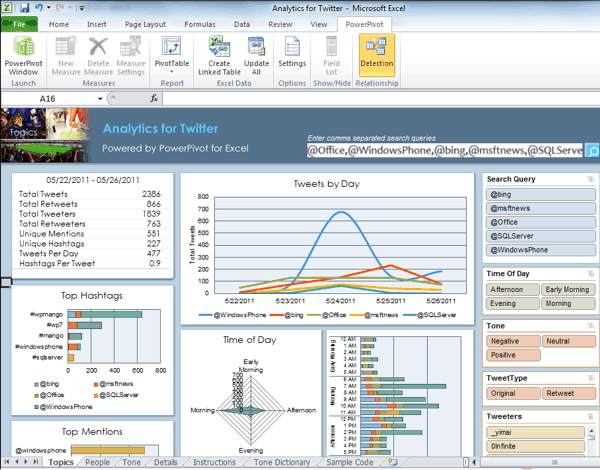Toggle the Afternoon time slicer
This screenshot has width=600, height=470.
[x=513, y=289]
